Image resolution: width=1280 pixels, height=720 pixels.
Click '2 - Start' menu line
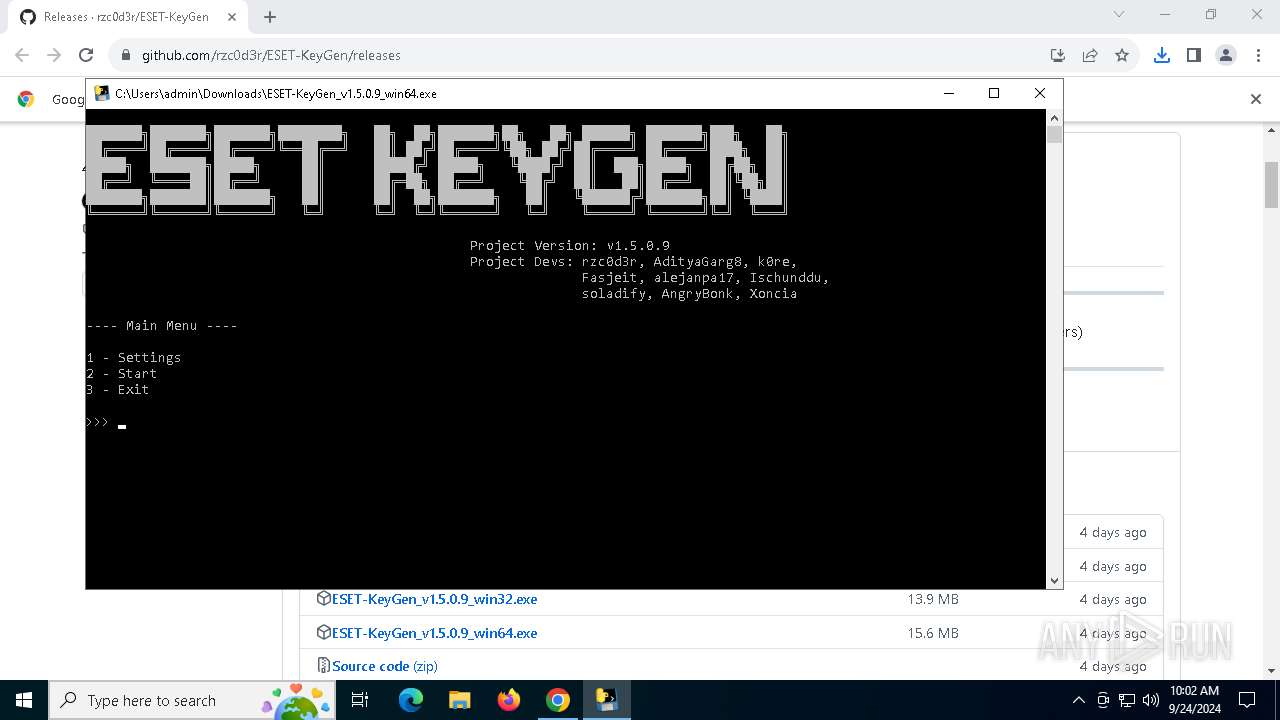(x=122, y=374)
